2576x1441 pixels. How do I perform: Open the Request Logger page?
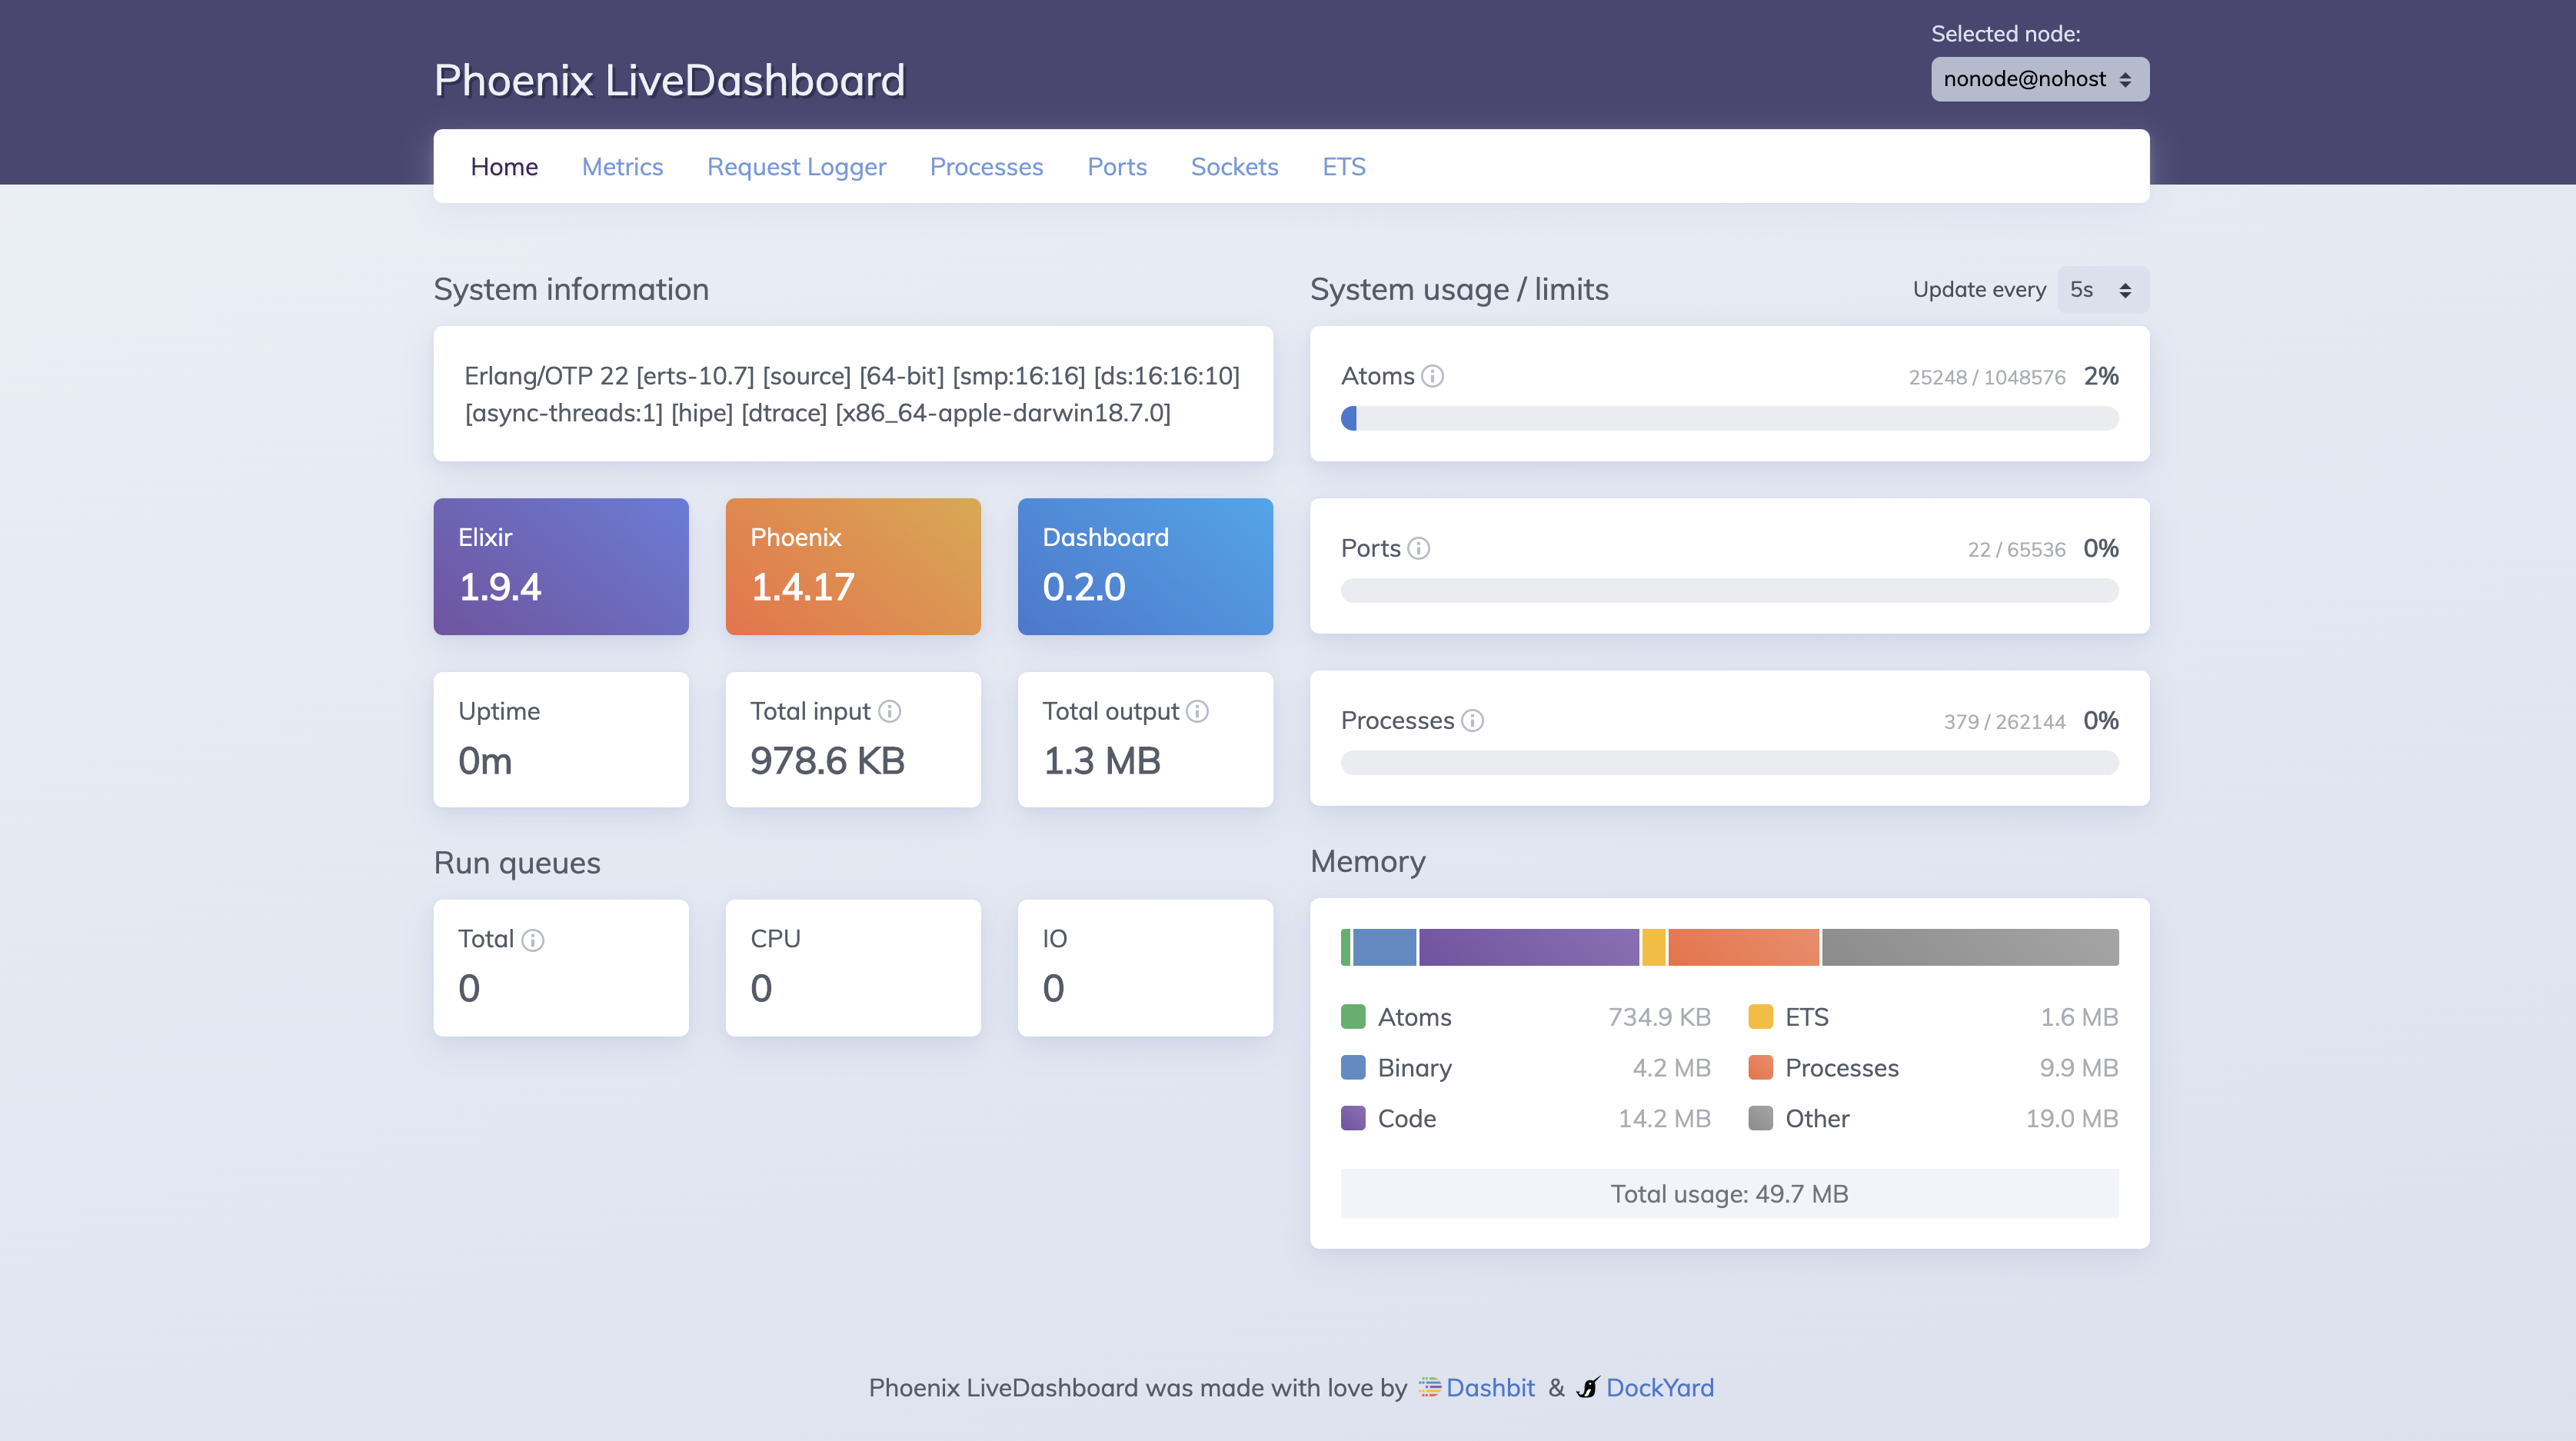click(x=796, y=166)
